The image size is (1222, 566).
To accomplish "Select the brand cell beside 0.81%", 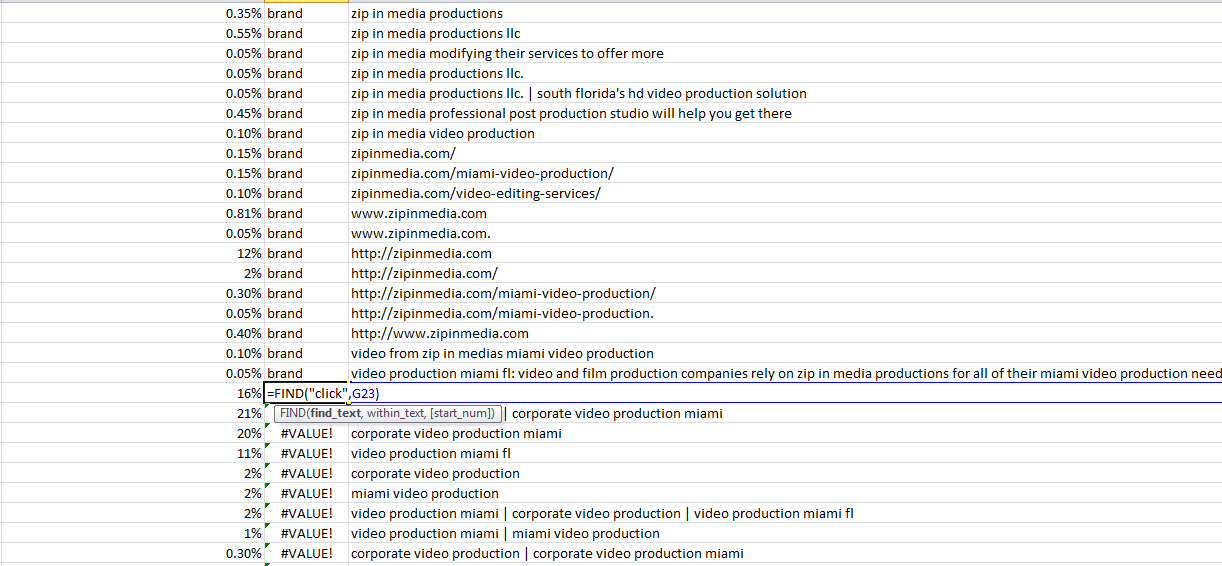I will [x=306, y=213].
